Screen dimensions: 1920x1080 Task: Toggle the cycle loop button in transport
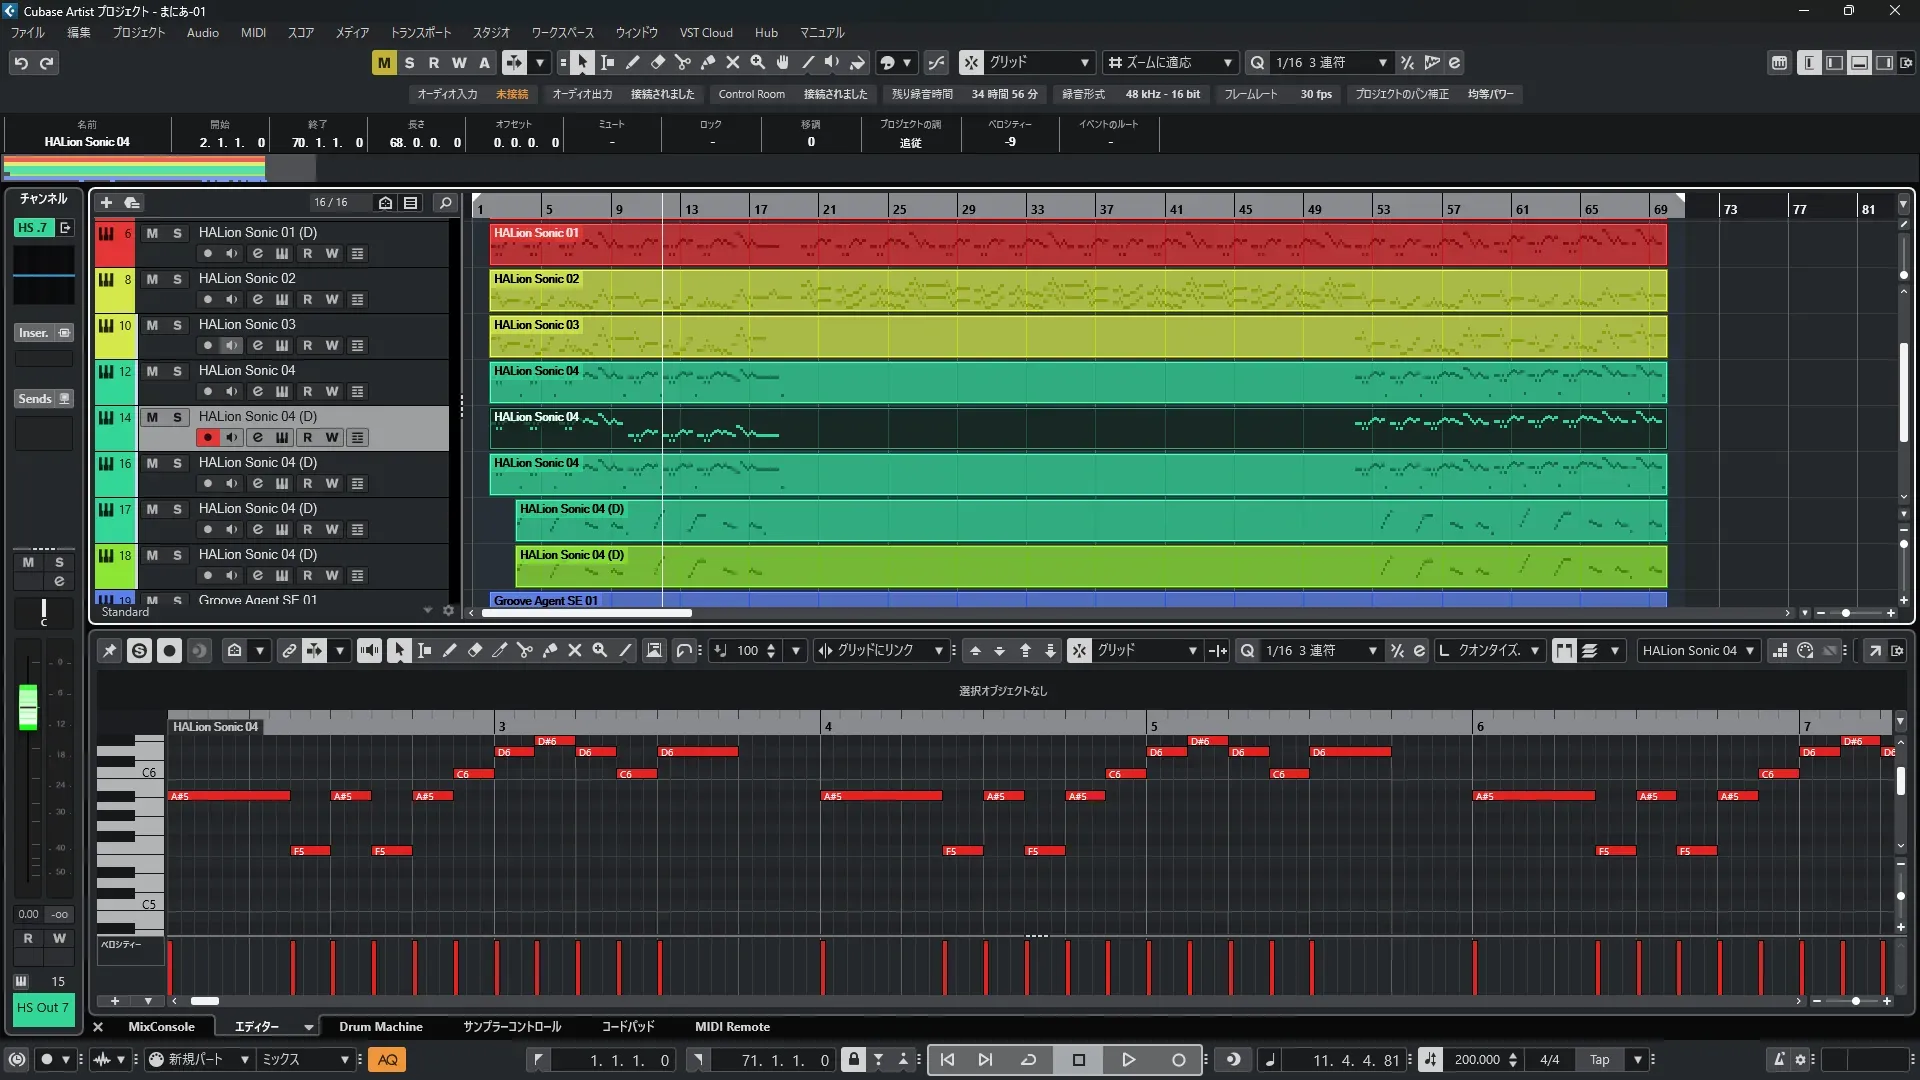(x=1028, y=1060)
